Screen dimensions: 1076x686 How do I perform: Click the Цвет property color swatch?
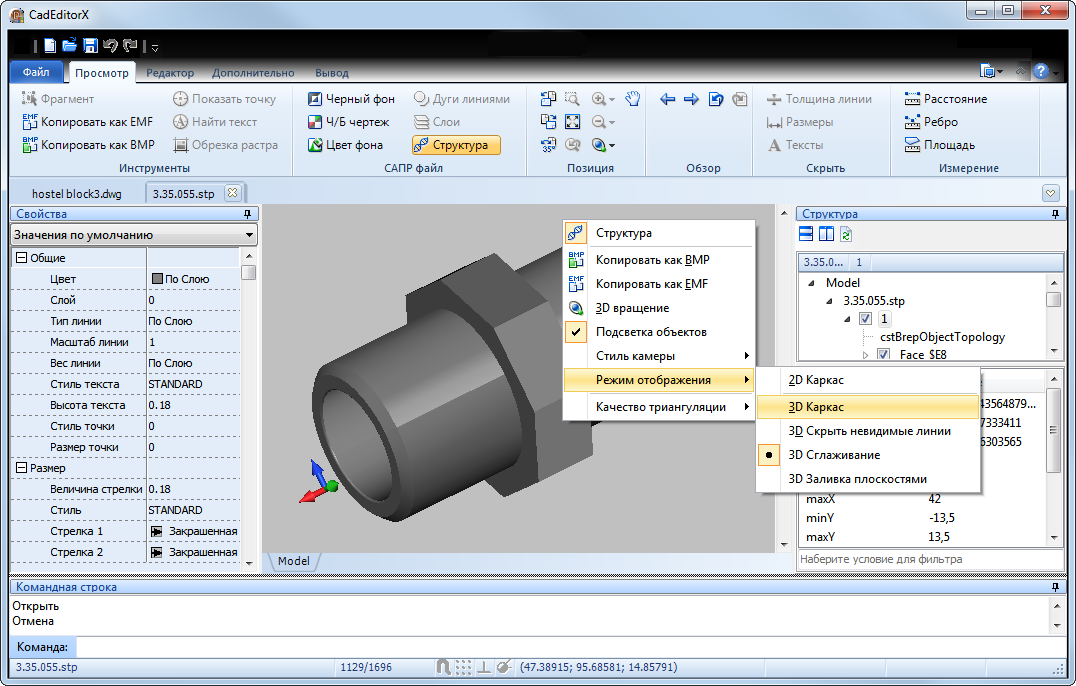[157, 279]
